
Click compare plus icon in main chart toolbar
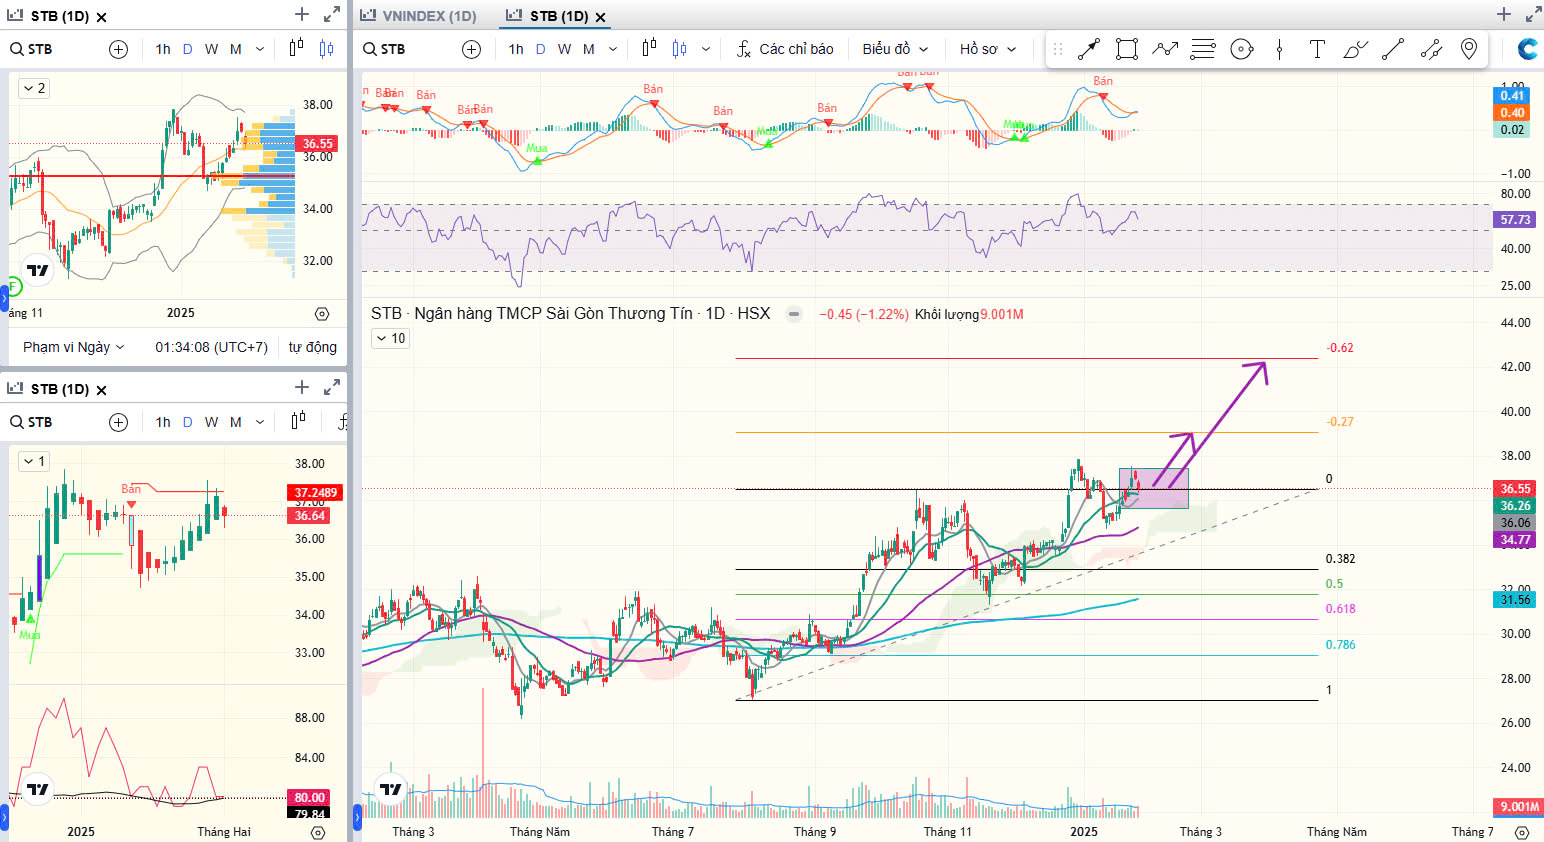point(472,49)
